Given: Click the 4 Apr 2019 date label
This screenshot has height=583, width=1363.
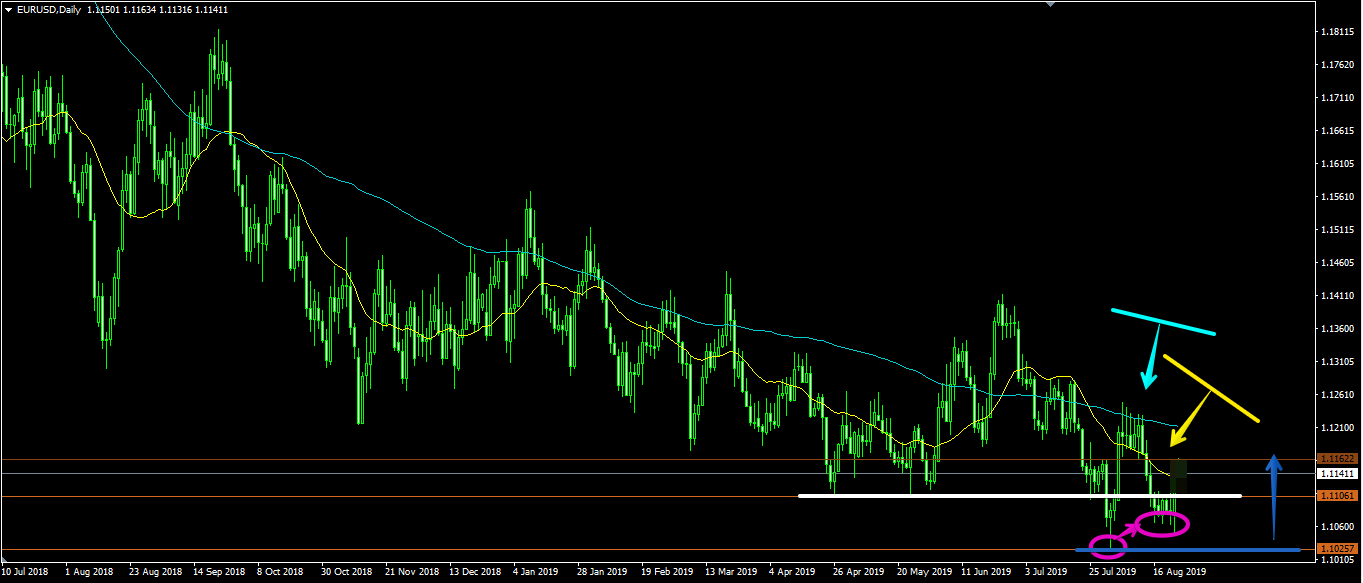Looking at the screenshot, I should pos(792,573).
